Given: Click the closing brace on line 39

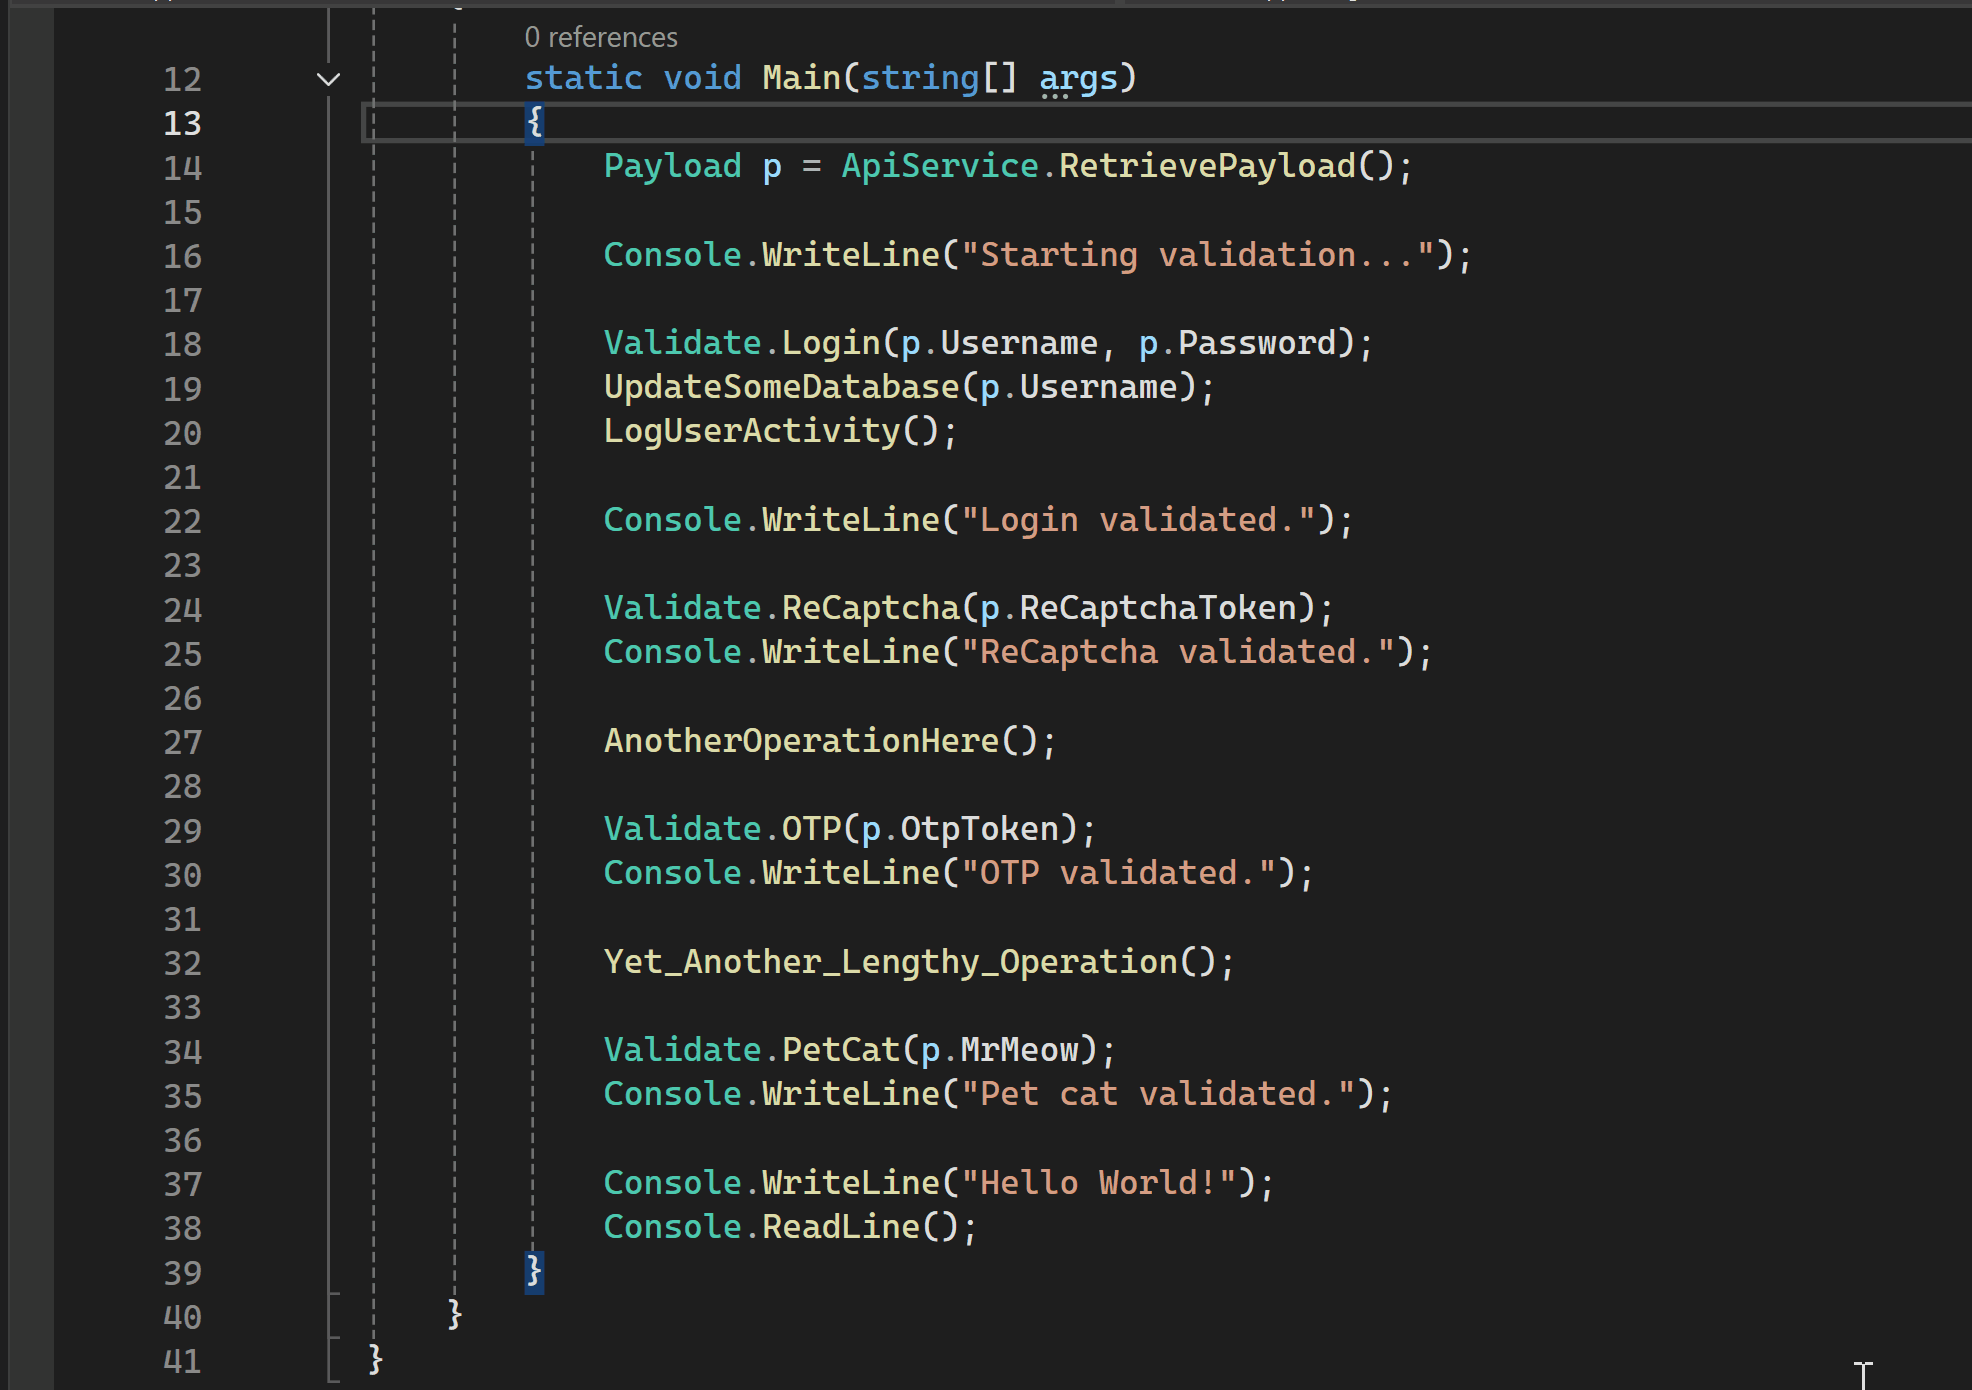Looking at the screenshot, I should tap(534, 1271).
